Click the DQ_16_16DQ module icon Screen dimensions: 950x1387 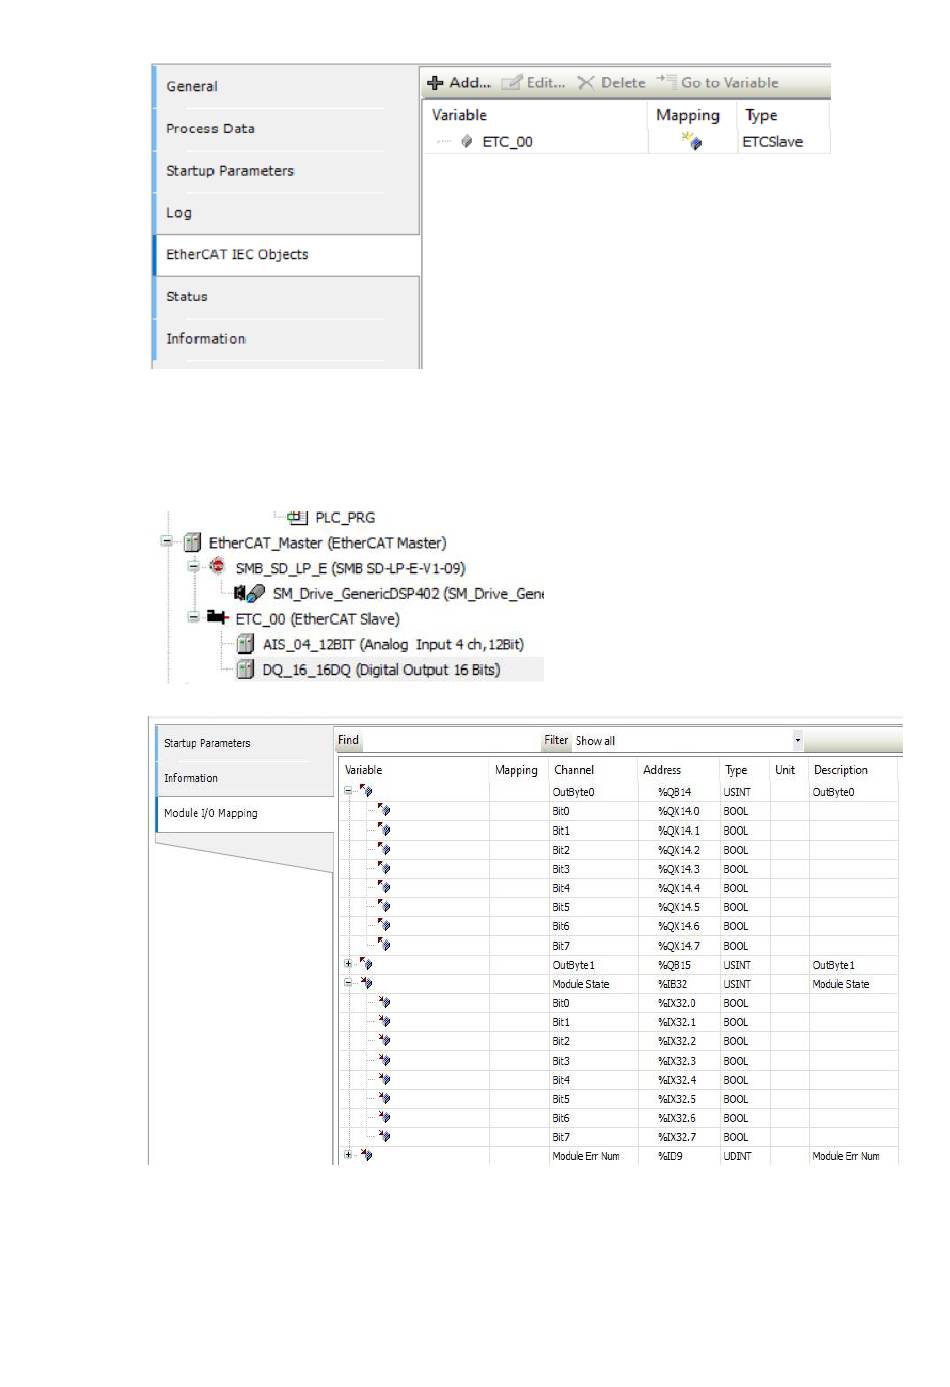coord(245,669)
